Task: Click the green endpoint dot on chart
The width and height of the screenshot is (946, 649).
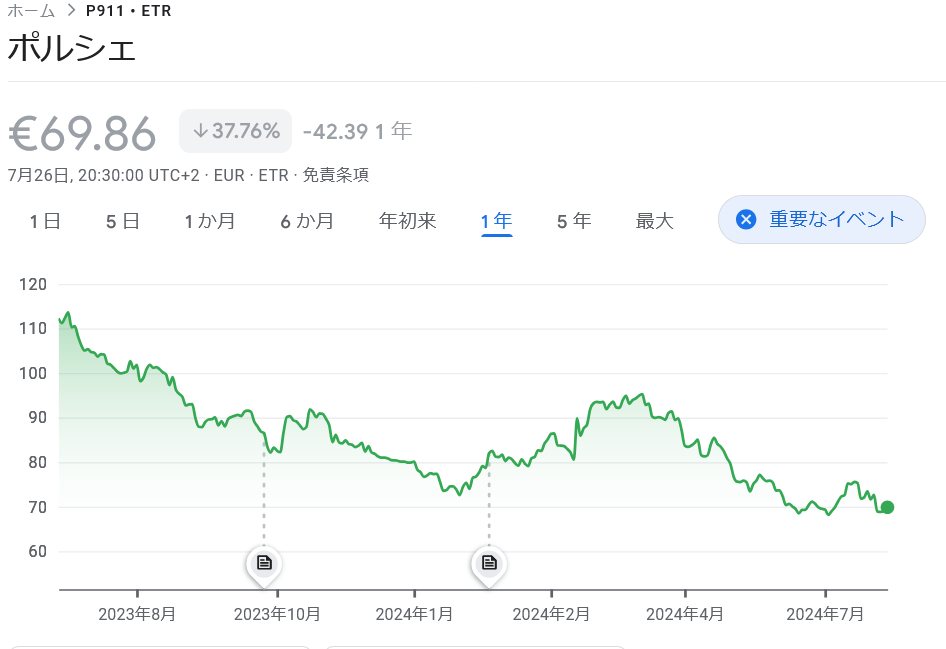Action: click(887, 507)
